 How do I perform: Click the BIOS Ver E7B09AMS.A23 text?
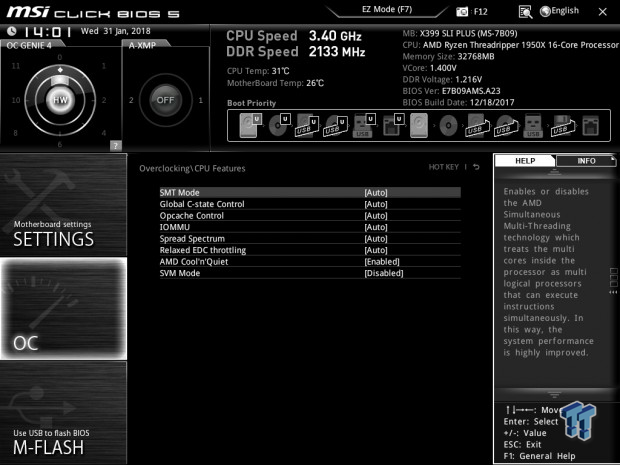pos(451,91)
